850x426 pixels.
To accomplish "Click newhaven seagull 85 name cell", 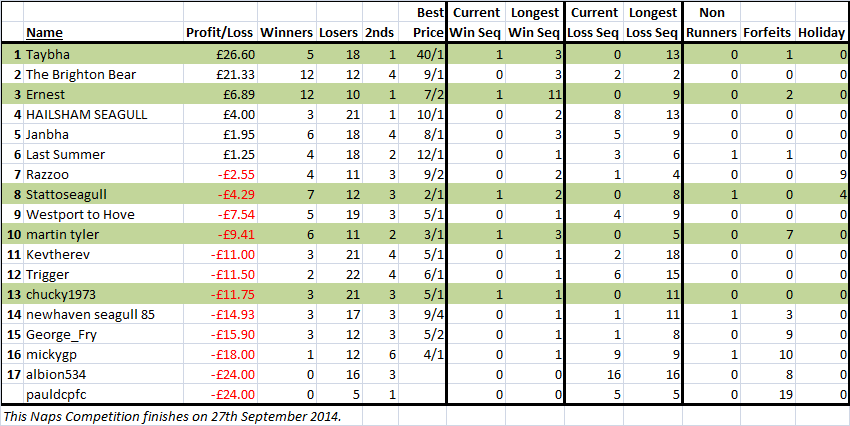I will pos(104,315).
